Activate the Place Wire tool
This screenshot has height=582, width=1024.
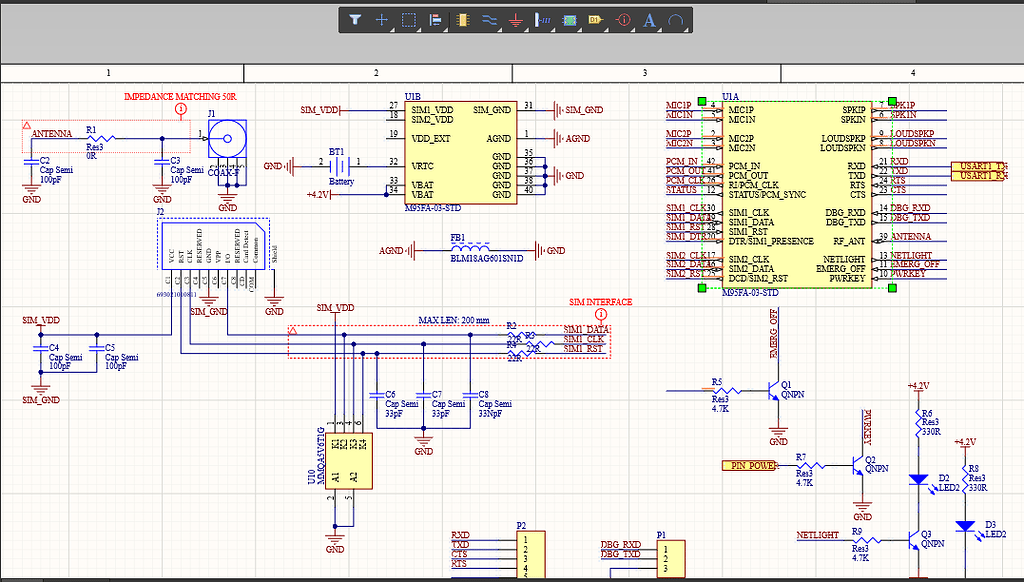[x=489, y=19]
